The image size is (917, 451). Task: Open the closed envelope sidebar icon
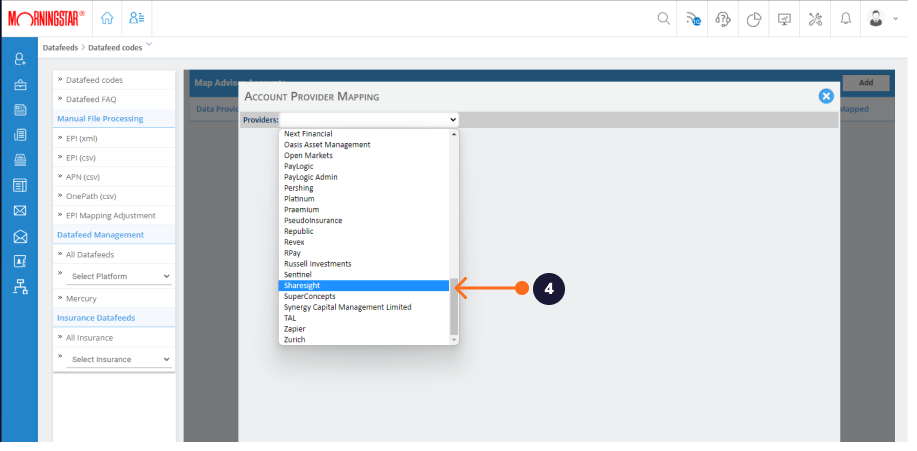(20, 211)
